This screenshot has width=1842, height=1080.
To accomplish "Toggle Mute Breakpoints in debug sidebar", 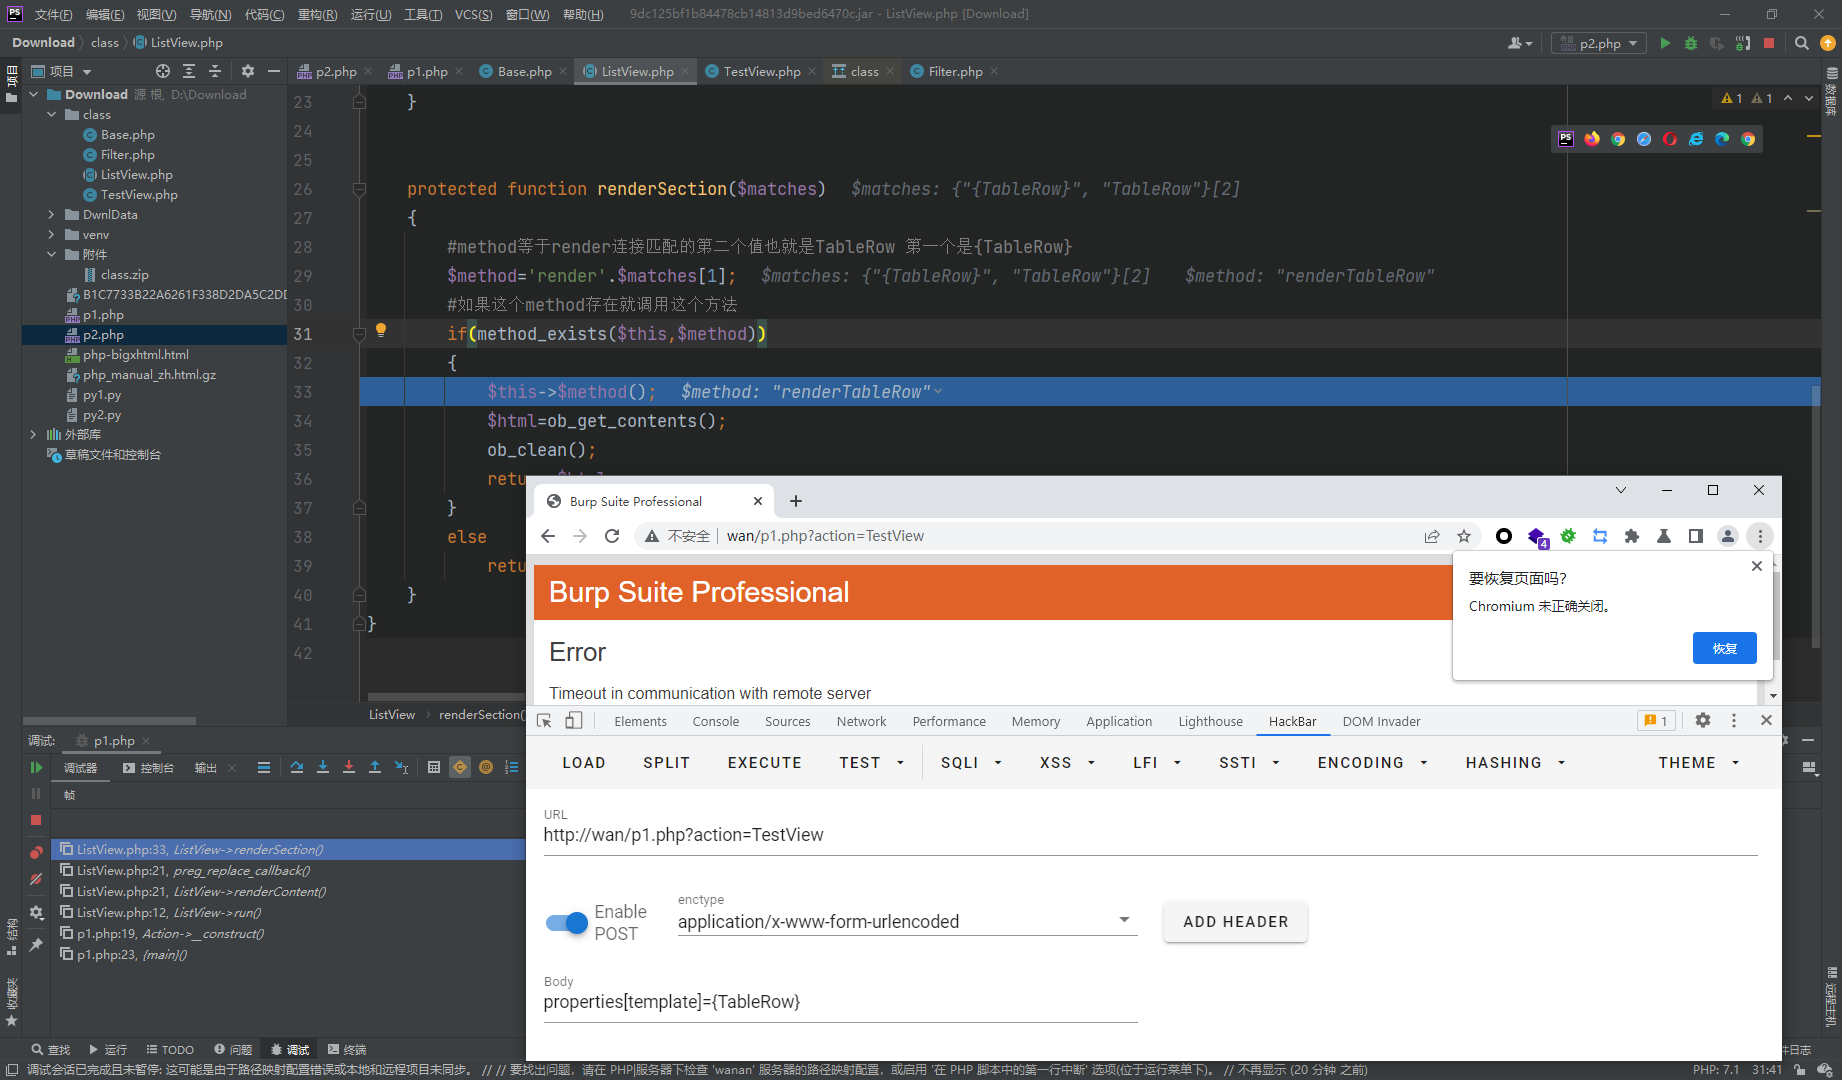I will pyautogui.click(x=36, y=879).
